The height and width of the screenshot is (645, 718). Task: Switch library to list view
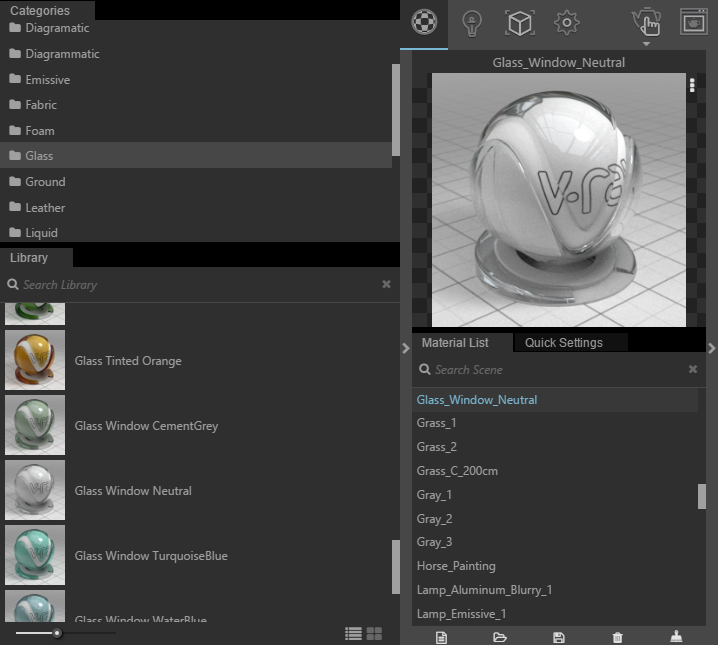click(353, 634)
